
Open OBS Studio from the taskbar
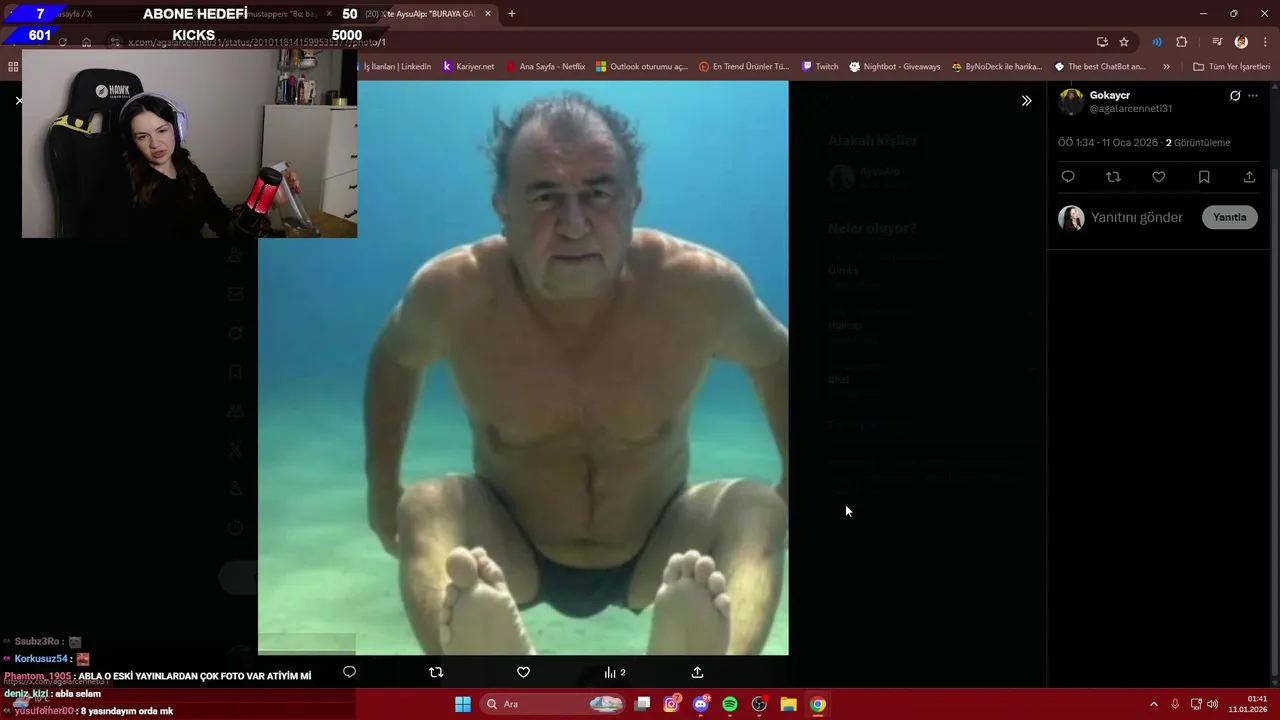tap(759, 704)
